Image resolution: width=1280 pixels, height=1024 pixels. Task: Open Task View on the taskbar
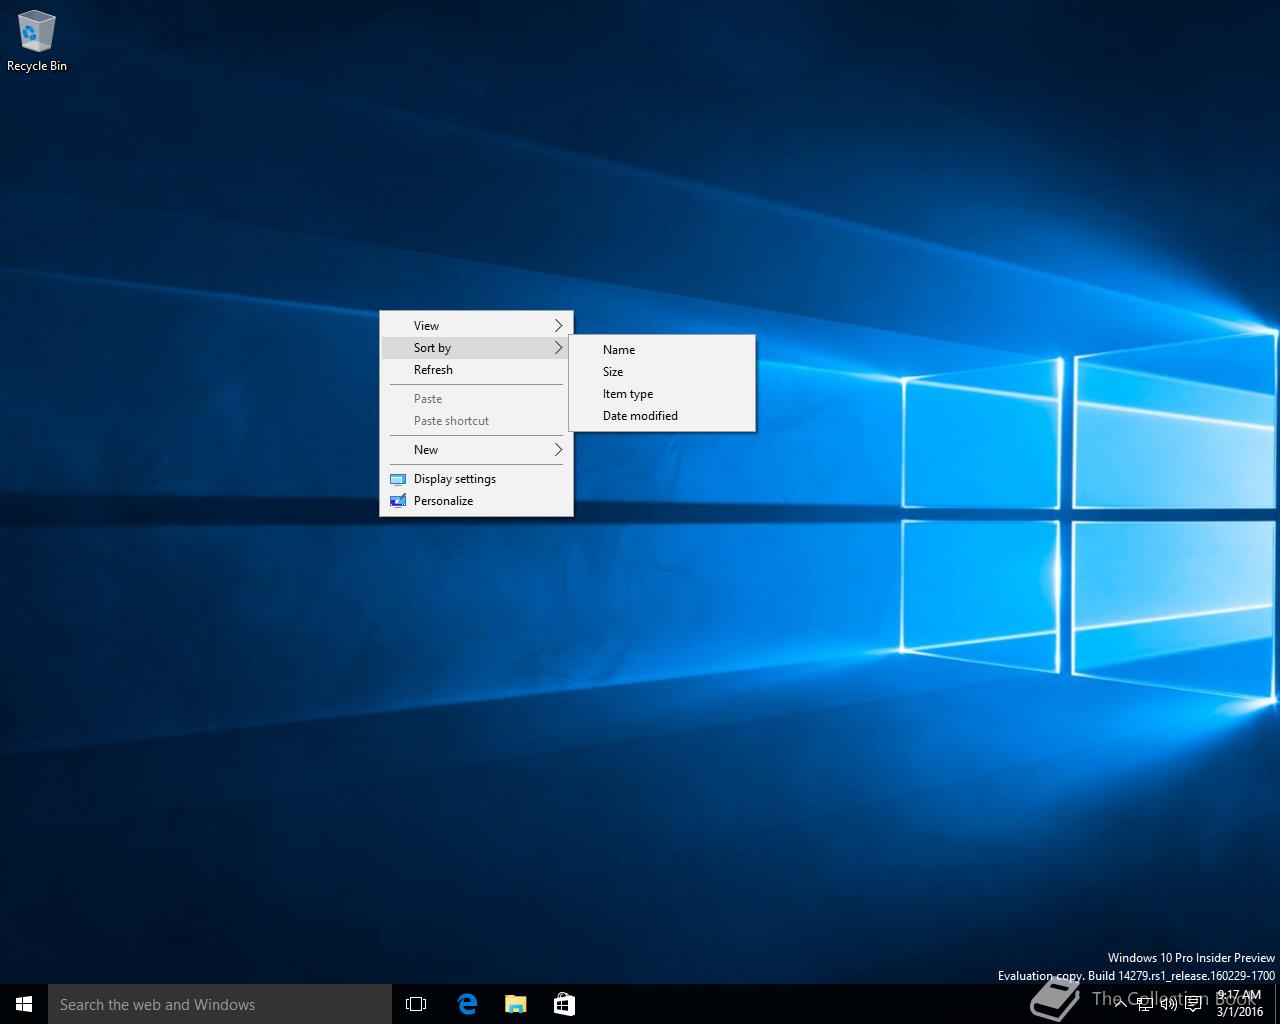pyautogui.click(x=416, y=1004)
